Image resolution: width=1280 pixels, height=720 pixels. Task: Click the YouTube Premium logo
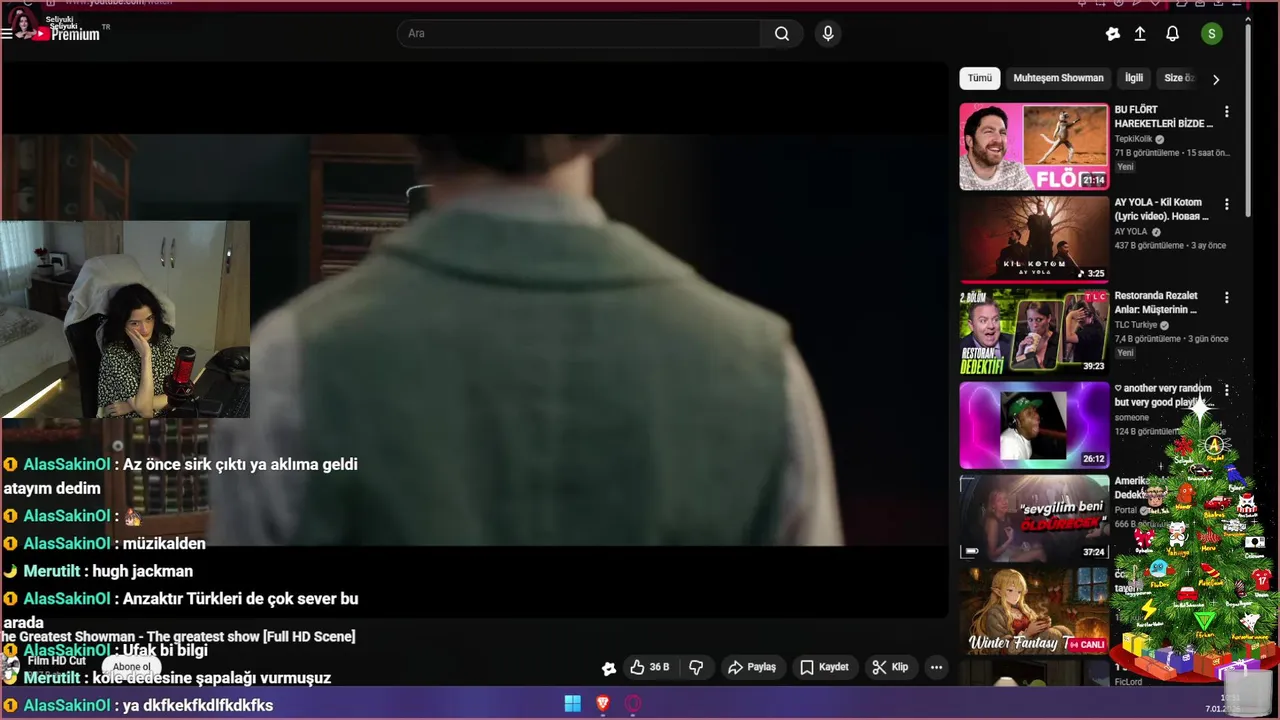66,33
